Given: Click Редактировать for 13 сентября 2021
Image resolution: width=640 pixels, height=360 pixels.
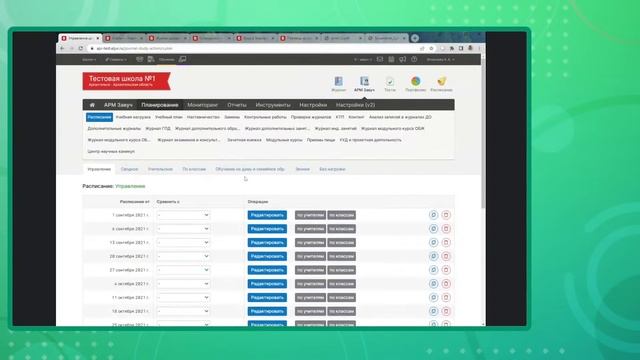Looking at the screenshot, I should pyautogui.click(x=267, y=242).
